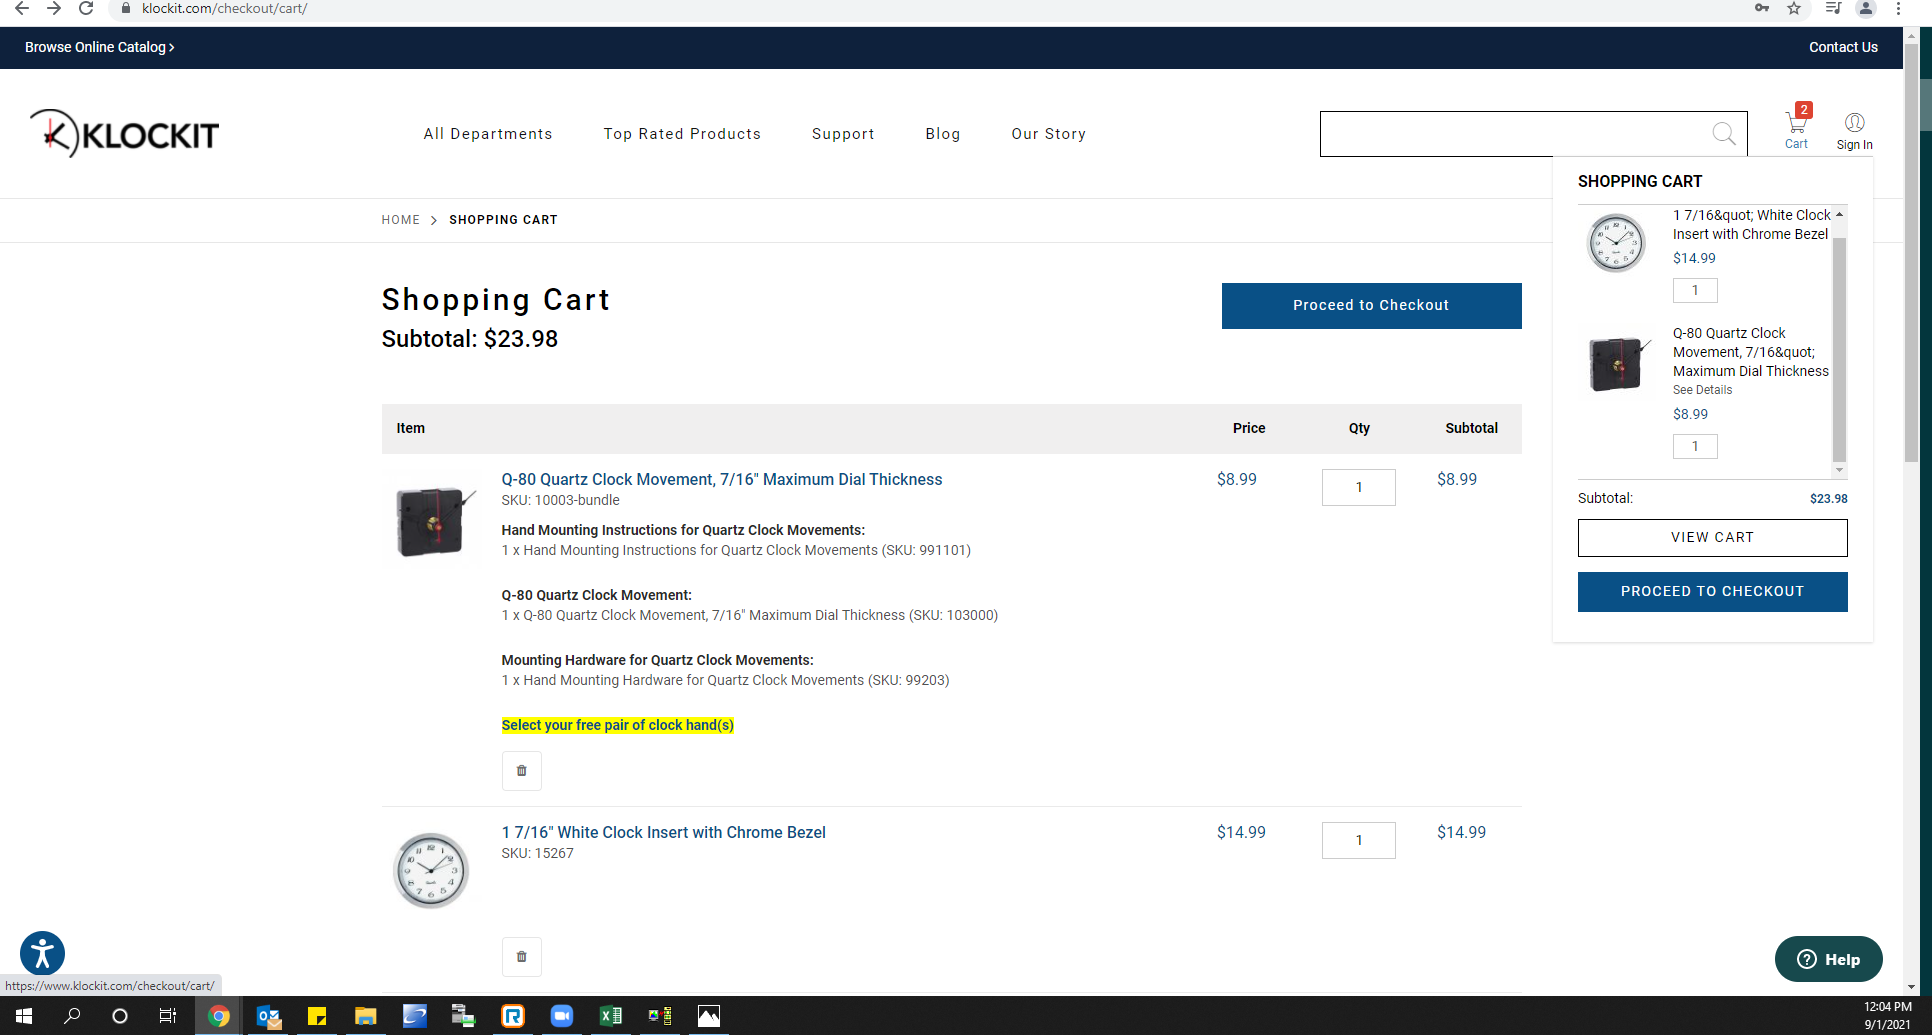Open 1 7/16" White Clock Insert link
This screenshot has height=1035, width=1932.
663,833
